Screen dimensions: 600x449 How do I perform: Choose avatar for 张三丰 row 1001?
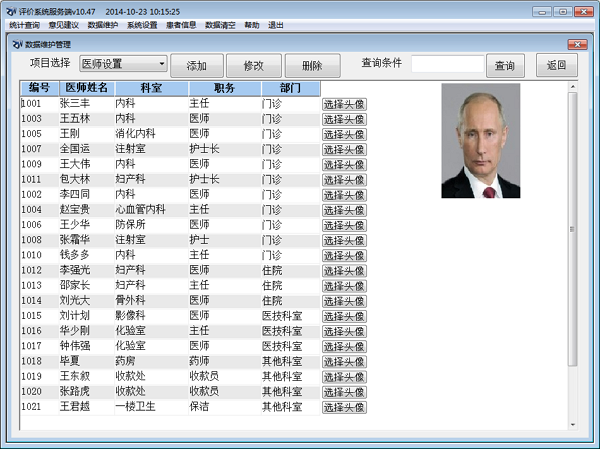click(x=344, y=104)
